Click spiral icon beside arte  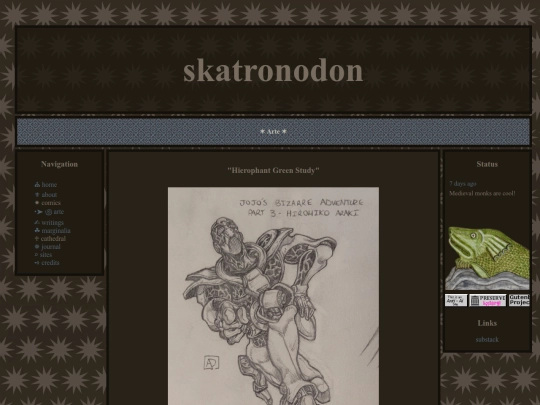pyautogui.click(x=49, y=212)
